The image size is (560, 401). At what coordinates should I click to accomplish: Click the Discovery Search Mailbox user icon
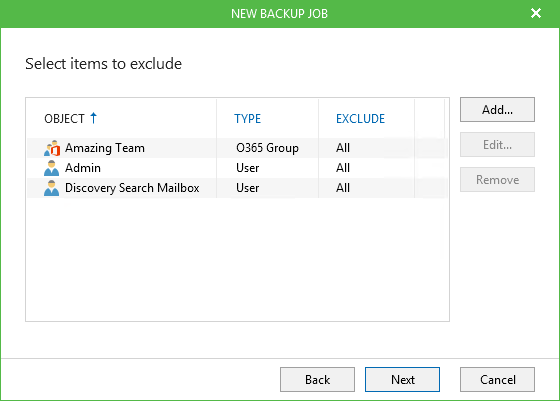point(51,188)
